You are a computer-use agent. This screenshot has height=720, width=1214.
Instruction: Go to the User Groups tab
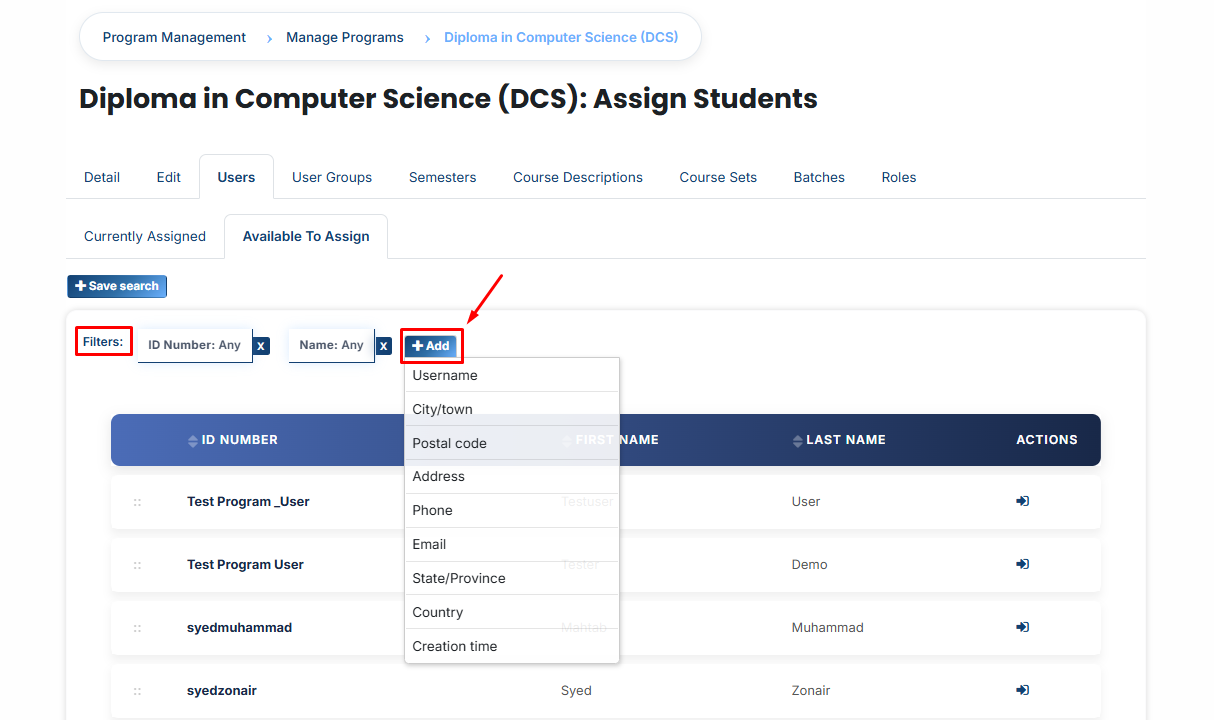point(332,177)
